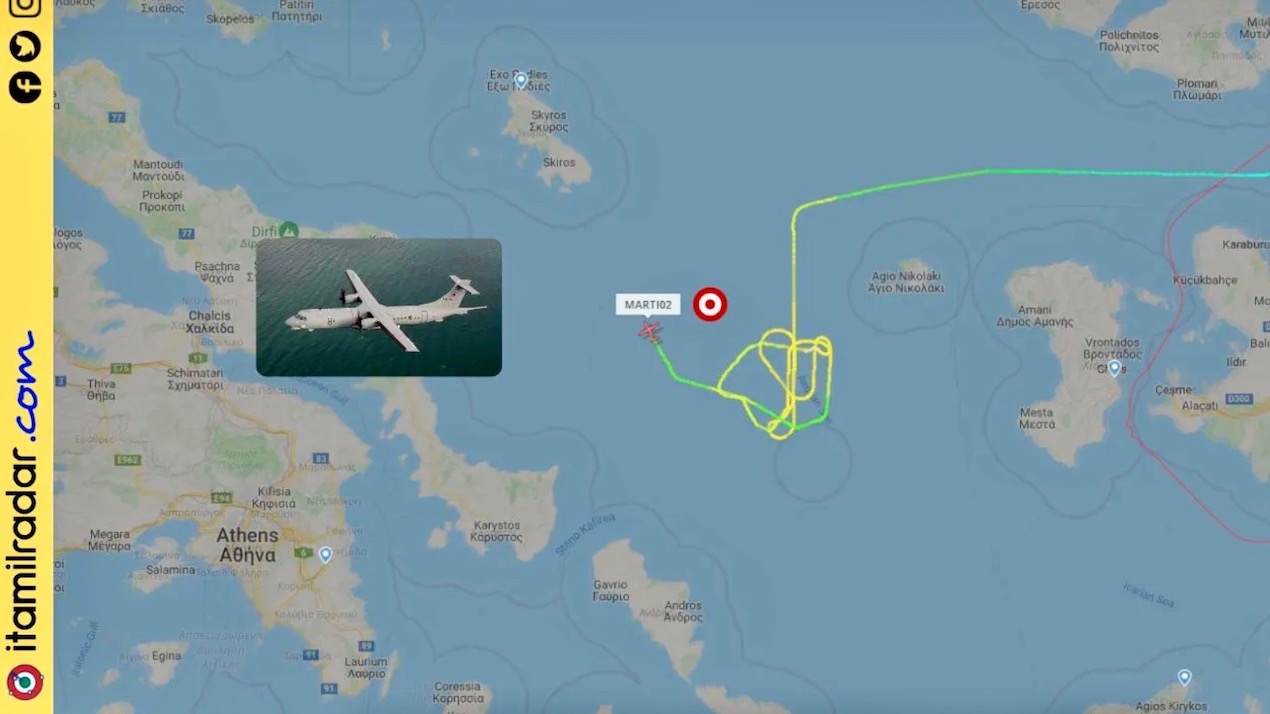This screenshot has width=1270, height=714.
Task: Click the Instagram icon in yellow sidebar
Action: click(25, 7)
